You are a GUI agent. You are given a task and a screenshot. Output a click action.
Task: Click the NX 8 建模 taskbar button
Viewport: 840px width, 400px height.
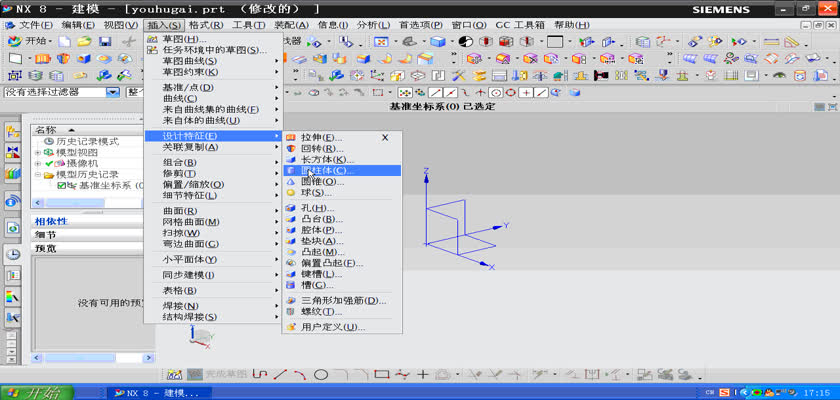click(x=159, y=393)
